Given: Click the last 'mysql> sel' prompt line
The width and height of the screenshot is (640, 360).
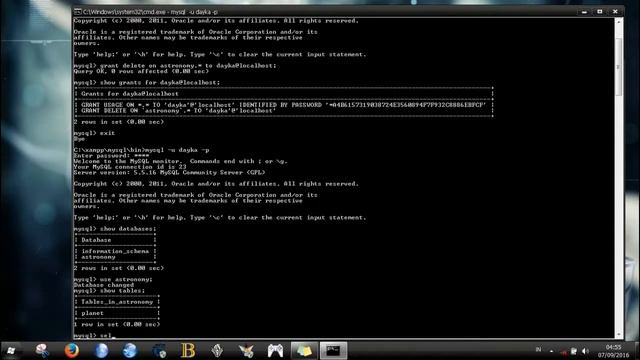Looking at the screenshot, I should pos(94,336).
